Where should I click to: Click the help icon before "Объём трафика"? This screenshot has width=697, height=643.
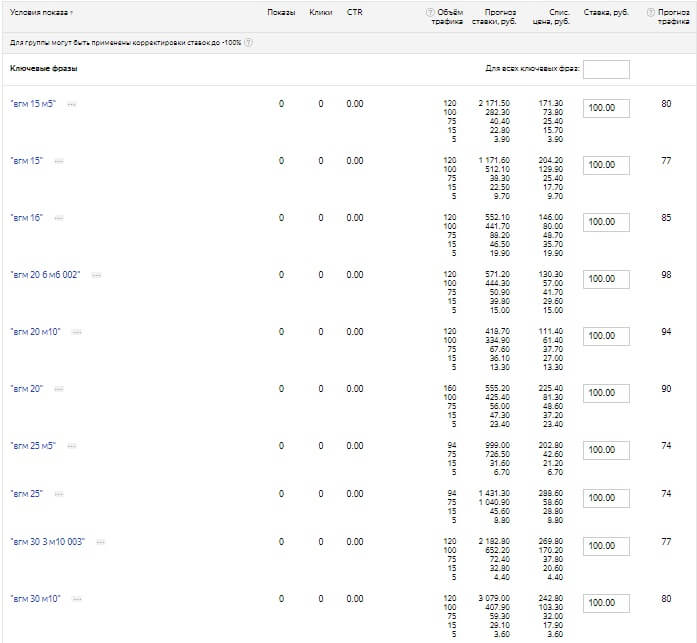pos(430,12)
